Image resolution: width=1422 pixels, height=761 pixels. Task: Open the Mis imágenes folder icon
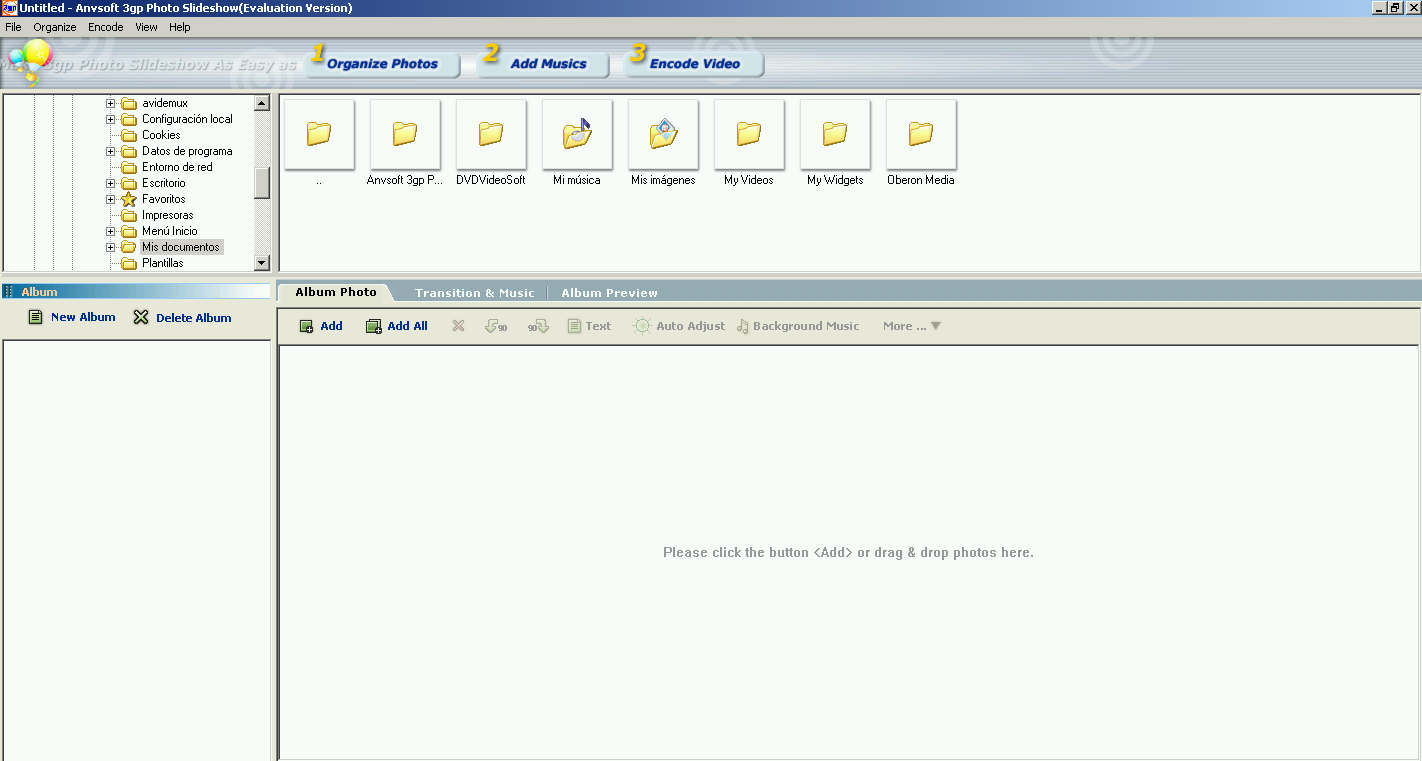(663, 134)
